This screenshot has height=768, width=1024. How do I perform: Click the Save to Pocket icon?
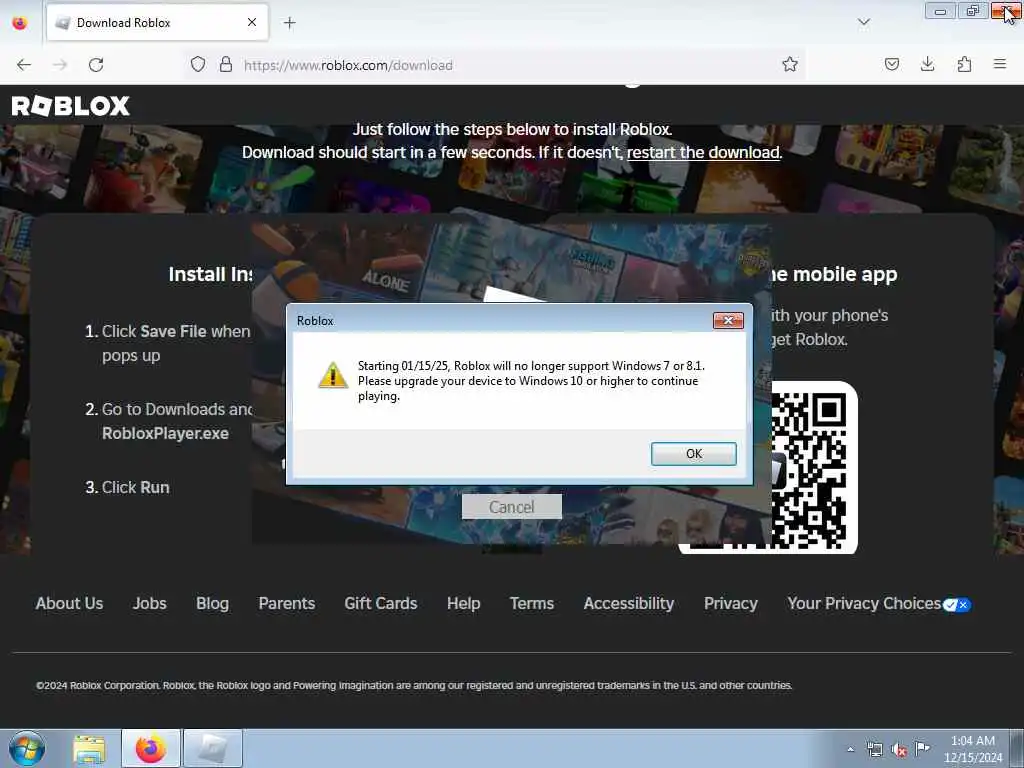coord(891,65)
